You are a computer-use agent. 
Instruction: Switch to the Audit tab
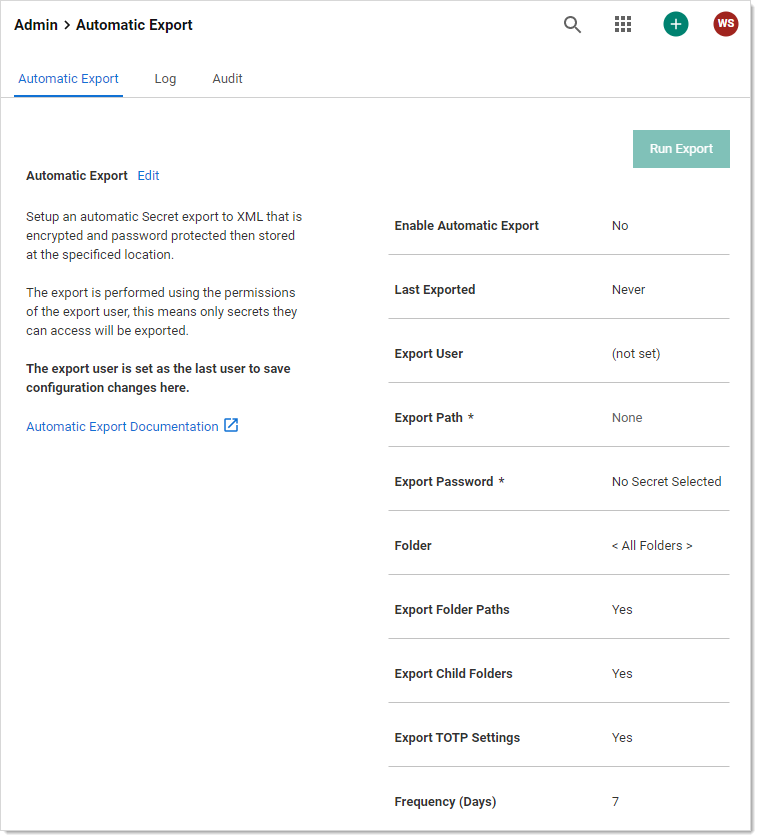pyautogui.click(x=227, y=79)
